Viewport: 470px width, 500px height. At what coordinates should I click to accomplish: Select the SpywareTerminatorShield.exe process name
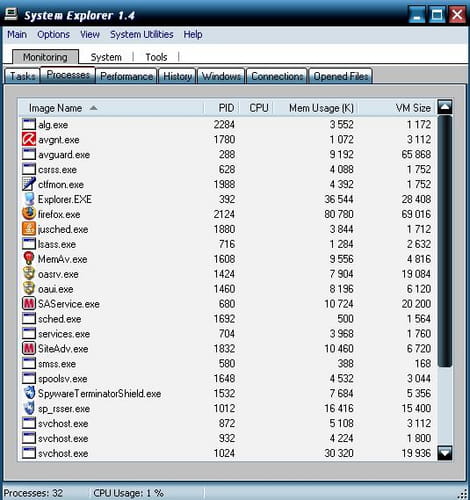(x=99, y=393)
